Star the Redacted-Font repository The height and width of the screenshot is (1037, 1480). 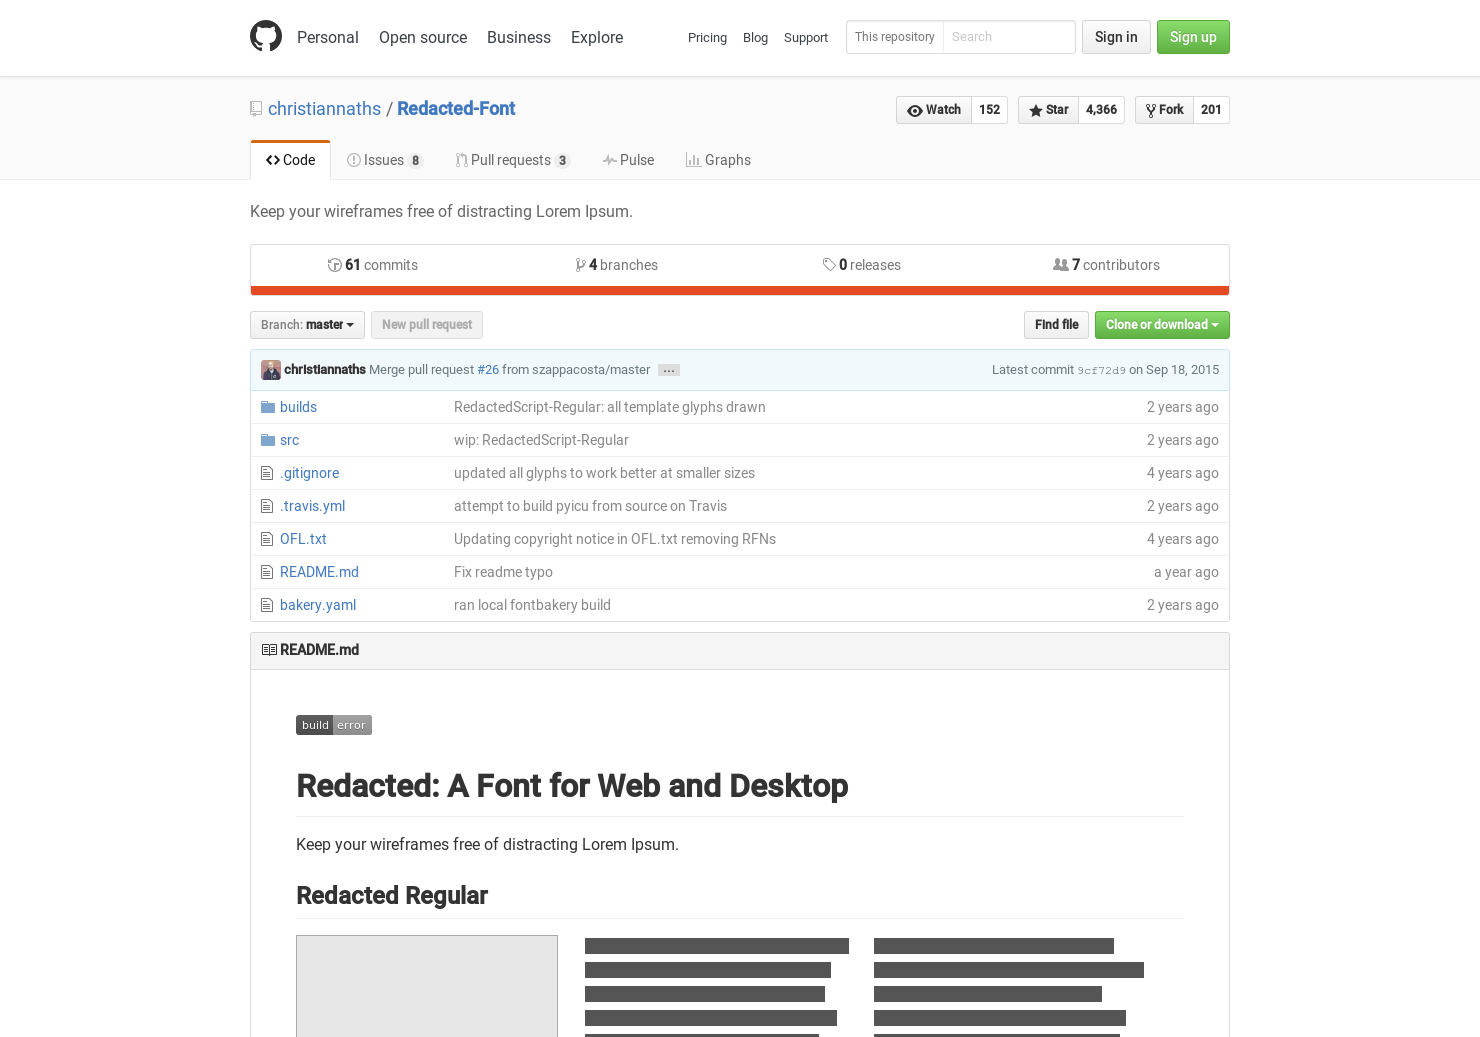point(1048,110)
